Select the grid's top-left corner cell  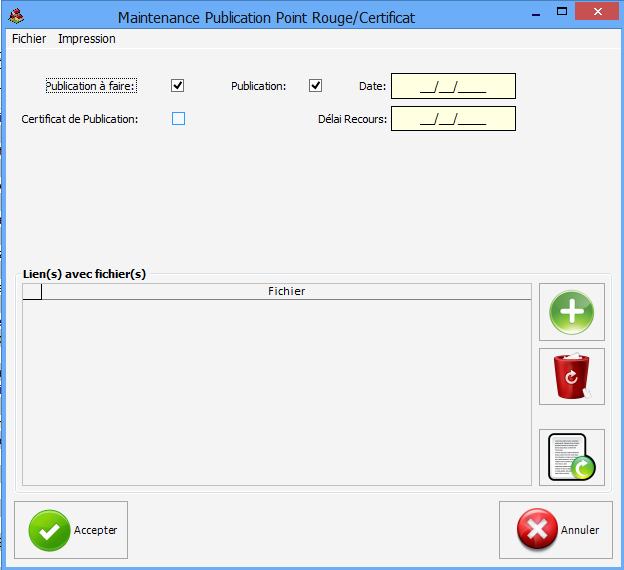(x=32, y=291)
